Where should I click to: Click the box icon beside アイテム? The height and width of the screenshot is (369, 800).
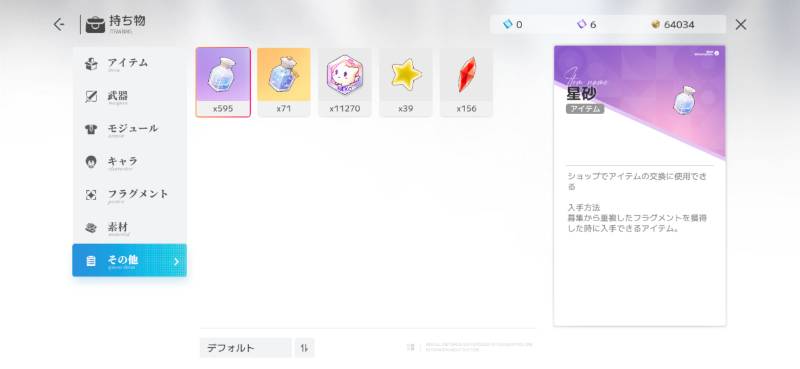[91, 64]
